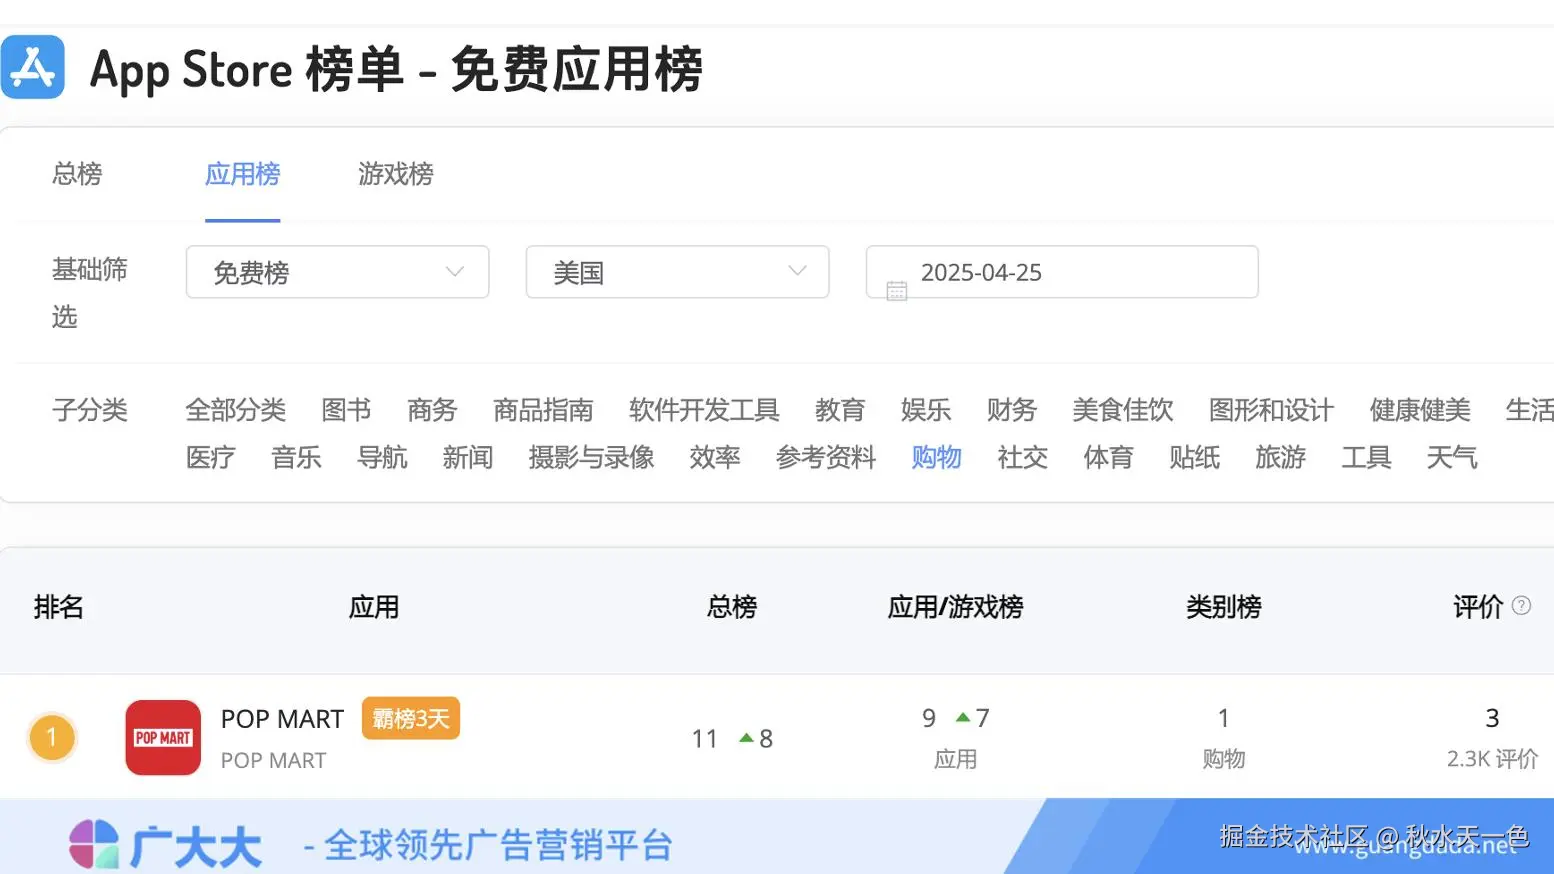Click the 类别榜 column header
Image resolution: width=1554 pixels, height=874 pixels.
(1224, 607)
